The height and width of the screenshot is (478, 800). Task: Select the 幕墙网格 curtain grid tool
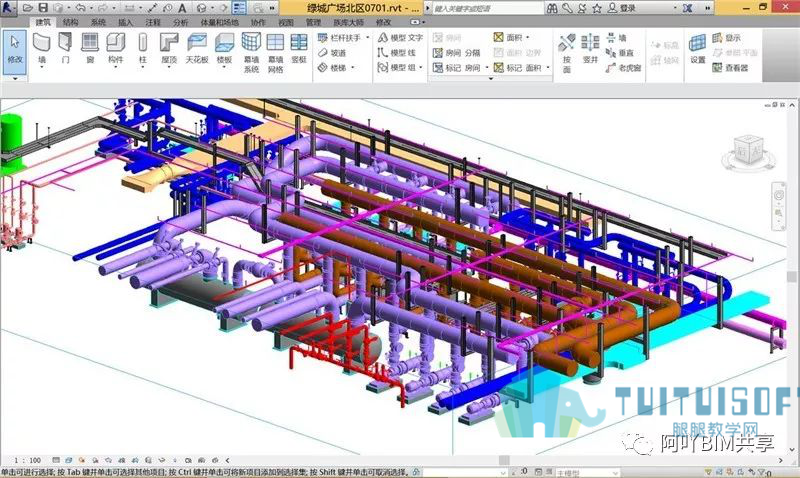click(275, 53)
